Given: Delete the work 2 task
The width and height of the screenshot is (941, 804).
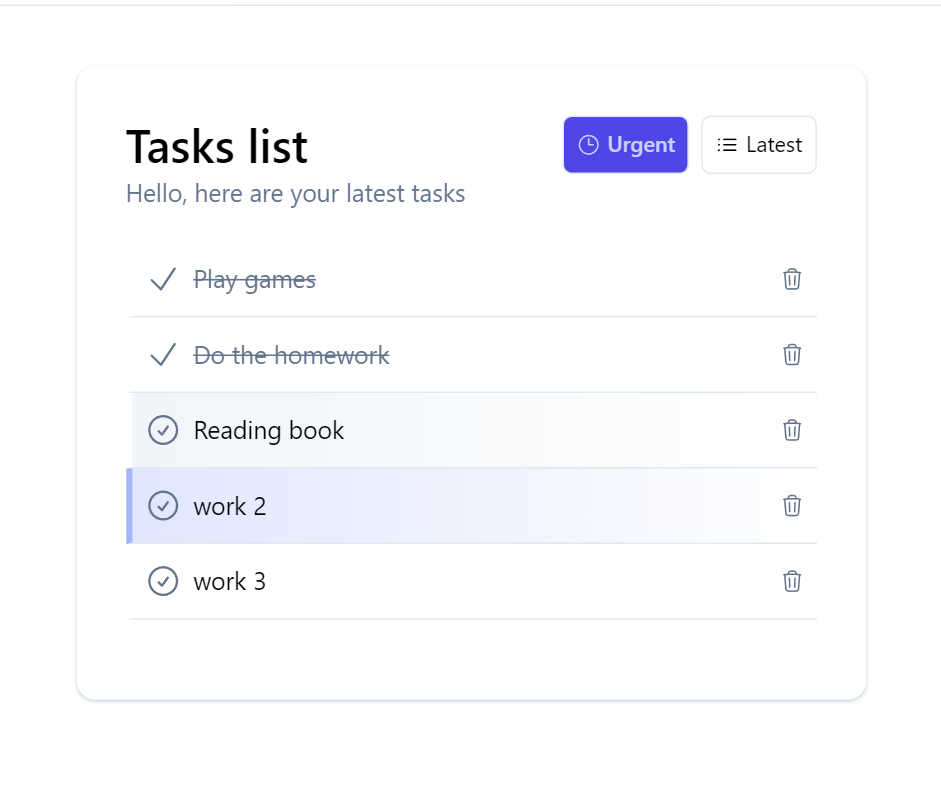Looking at the screenshot, I should 792,506.
